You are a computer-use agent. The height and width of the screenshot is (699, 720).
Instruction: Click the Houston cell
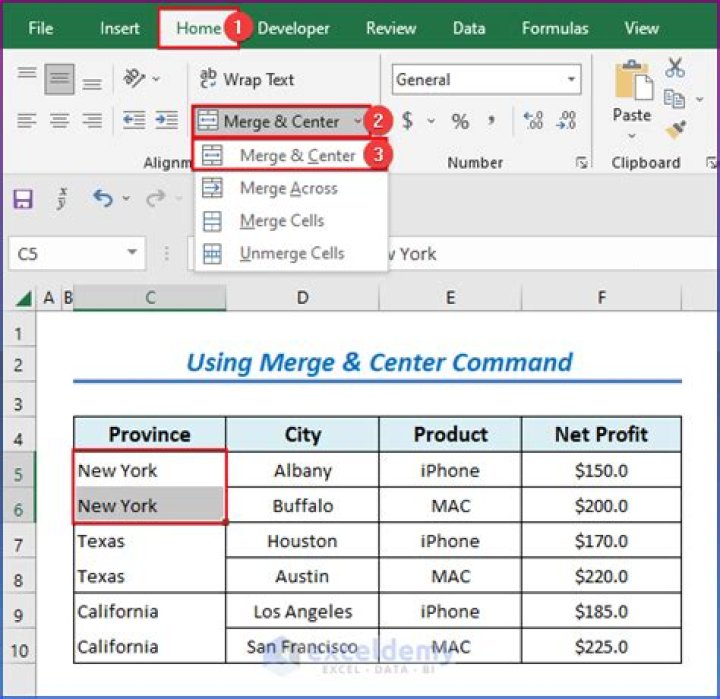[x=303, y=541]
